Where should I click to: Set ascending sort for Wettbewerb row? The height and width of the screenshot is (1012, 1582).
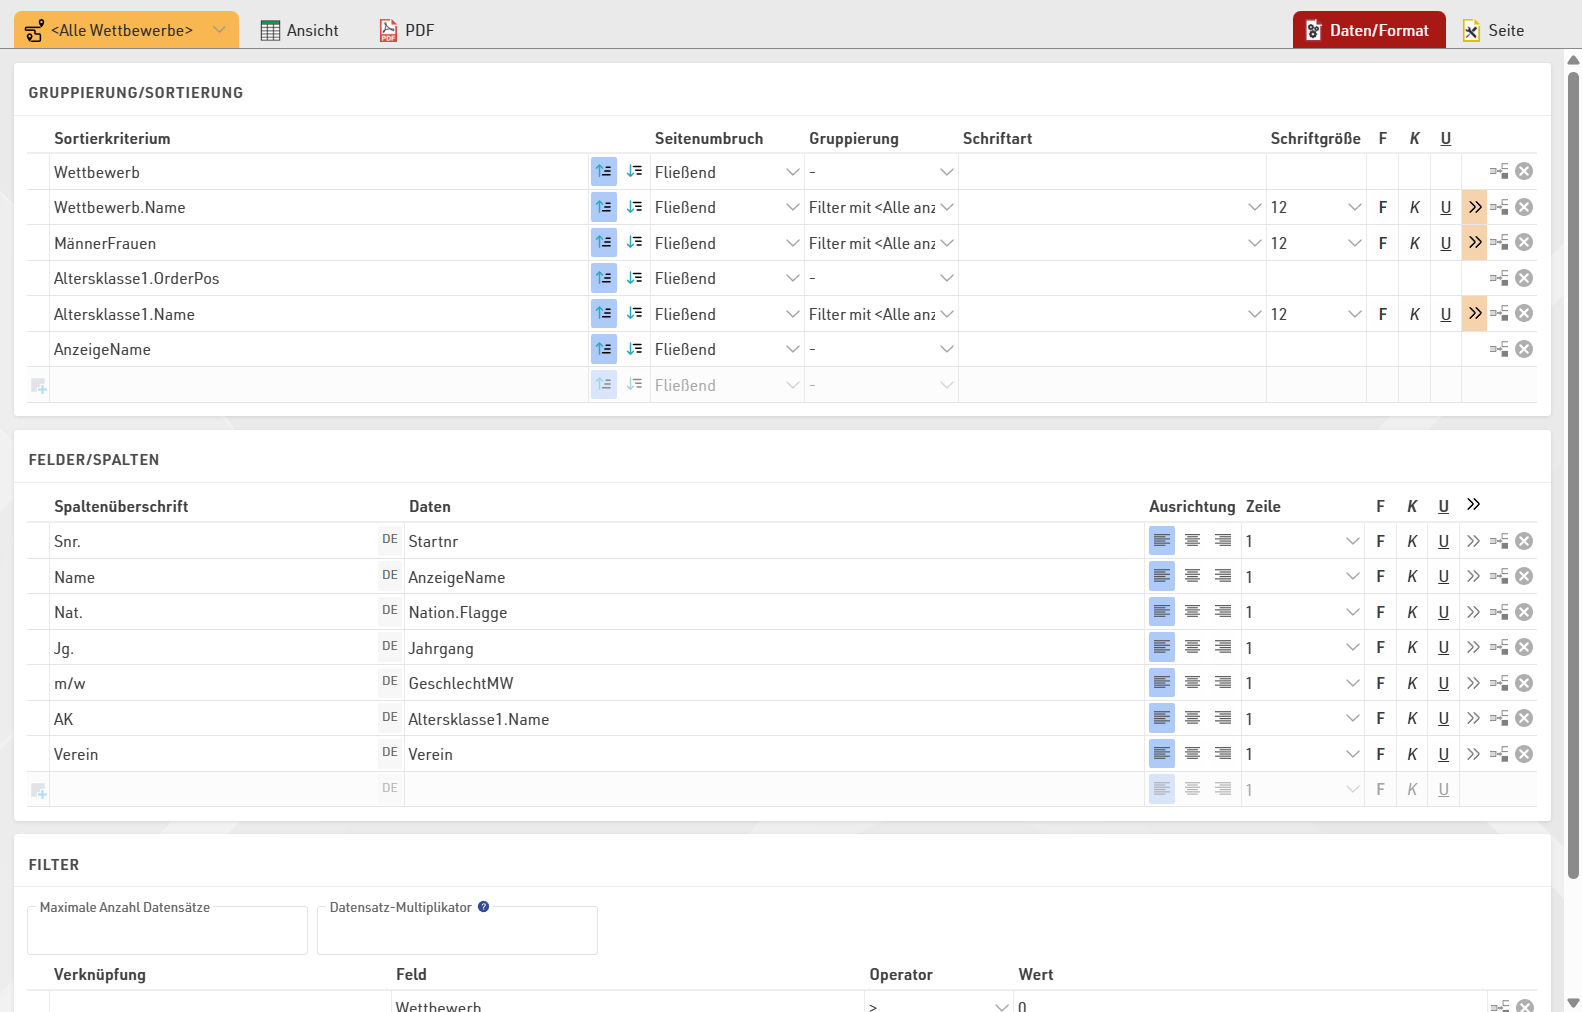603,172
